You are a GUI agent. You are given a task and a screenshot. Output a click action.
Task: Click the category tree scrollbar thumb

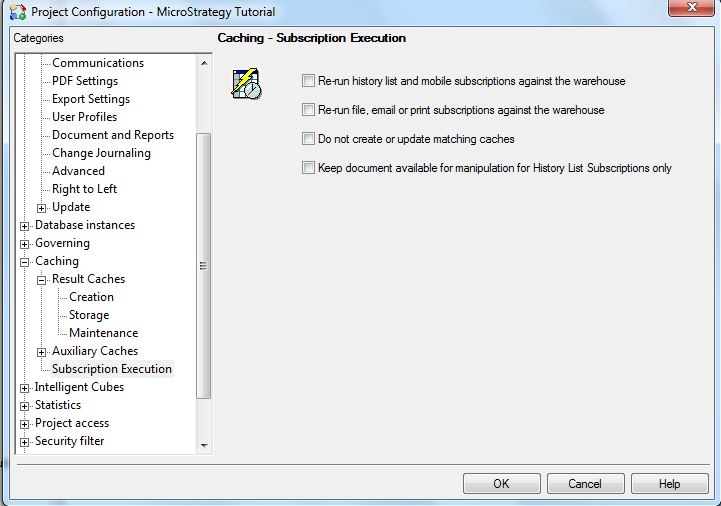click(x=203, y=265)
